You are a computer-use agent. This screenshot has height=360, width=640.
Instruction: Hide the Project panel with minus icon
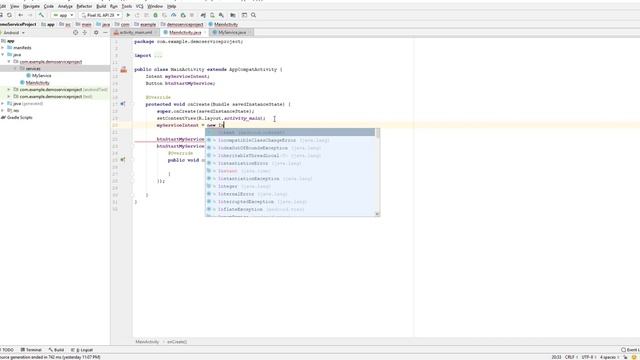(105, 32)
